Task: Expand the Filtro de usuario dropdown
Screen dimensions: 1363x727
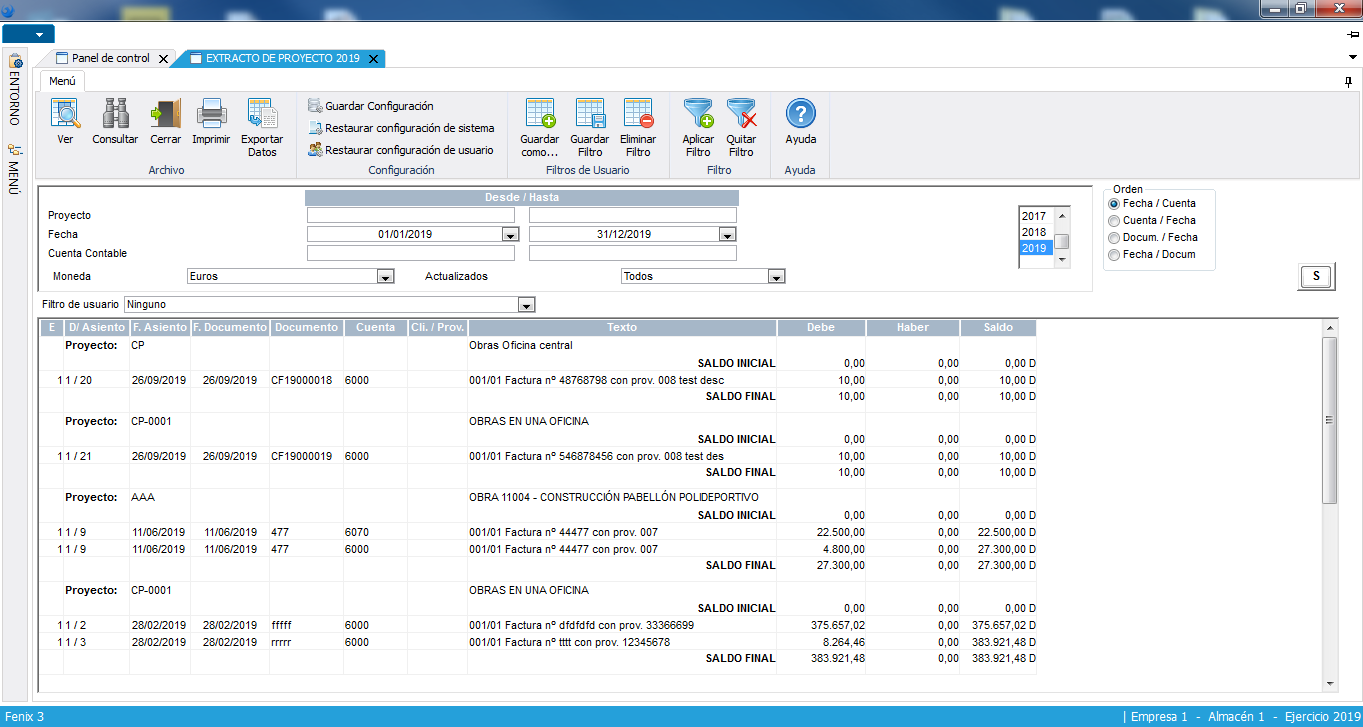Action: click(x=527, y=305)
